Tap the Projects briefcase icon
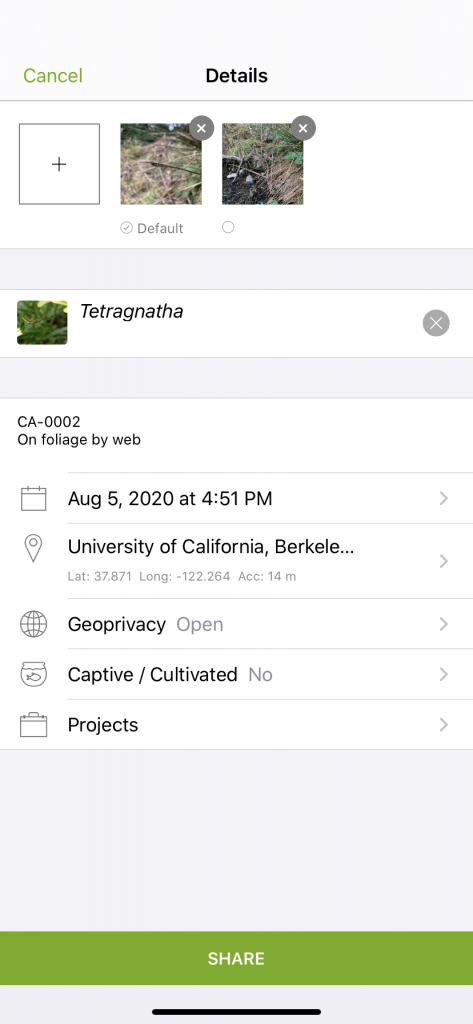The image size is (473, 1024). click(x=33, y=725)
